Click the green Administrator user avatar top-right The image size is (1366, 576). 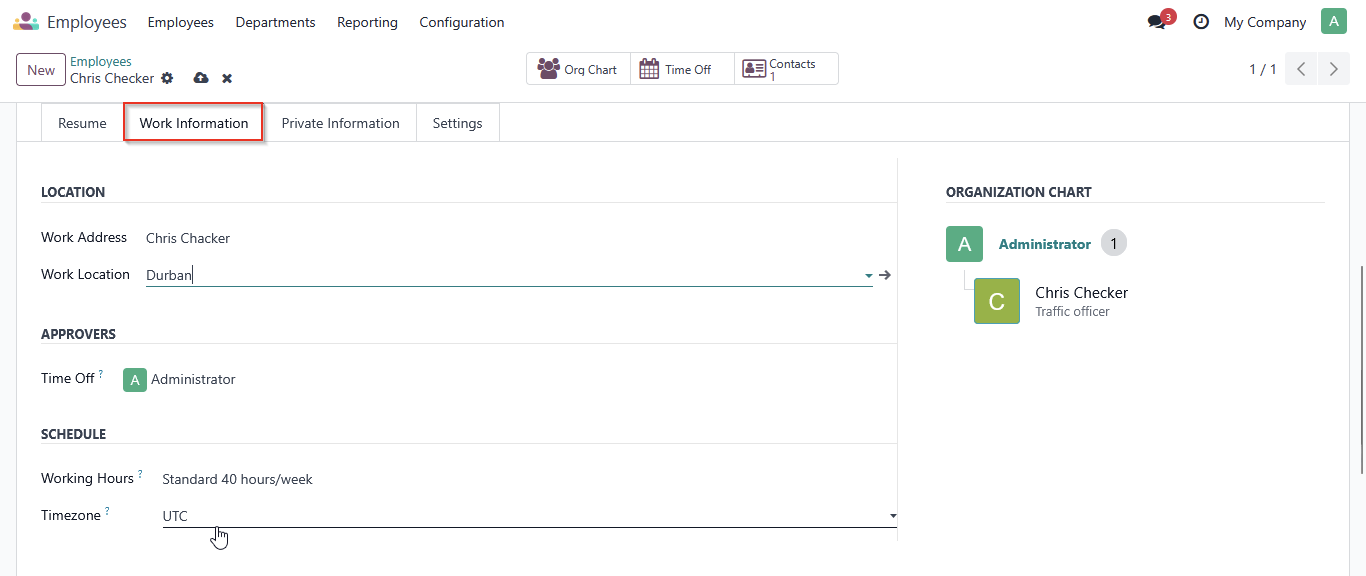(x=1334, y=21)
